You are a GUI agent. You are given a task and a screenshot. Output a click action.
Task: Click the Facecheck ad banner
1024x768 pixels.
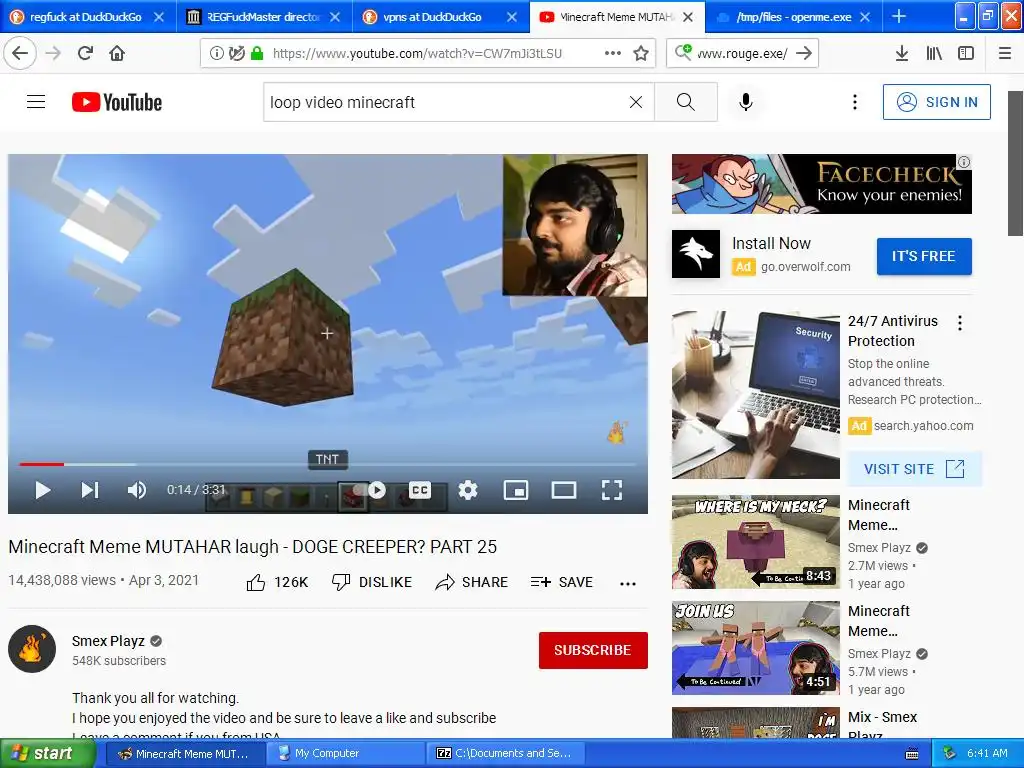tap(822, 184)
